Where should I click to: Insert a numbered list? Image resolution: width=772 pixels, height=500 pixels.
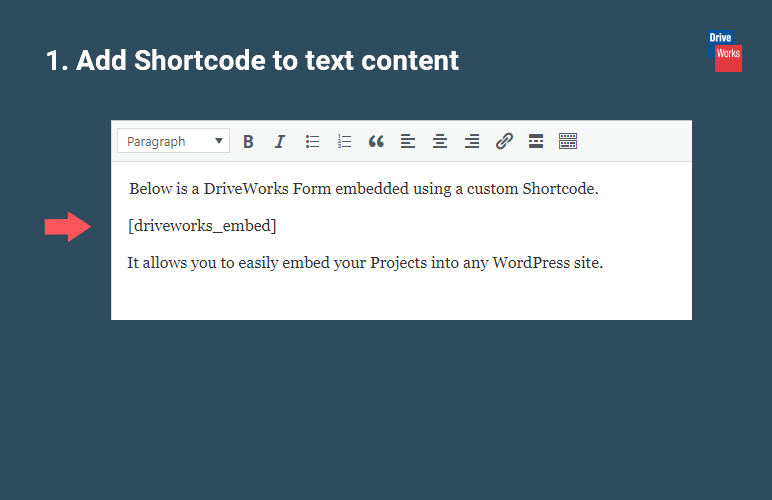[344, 142]
